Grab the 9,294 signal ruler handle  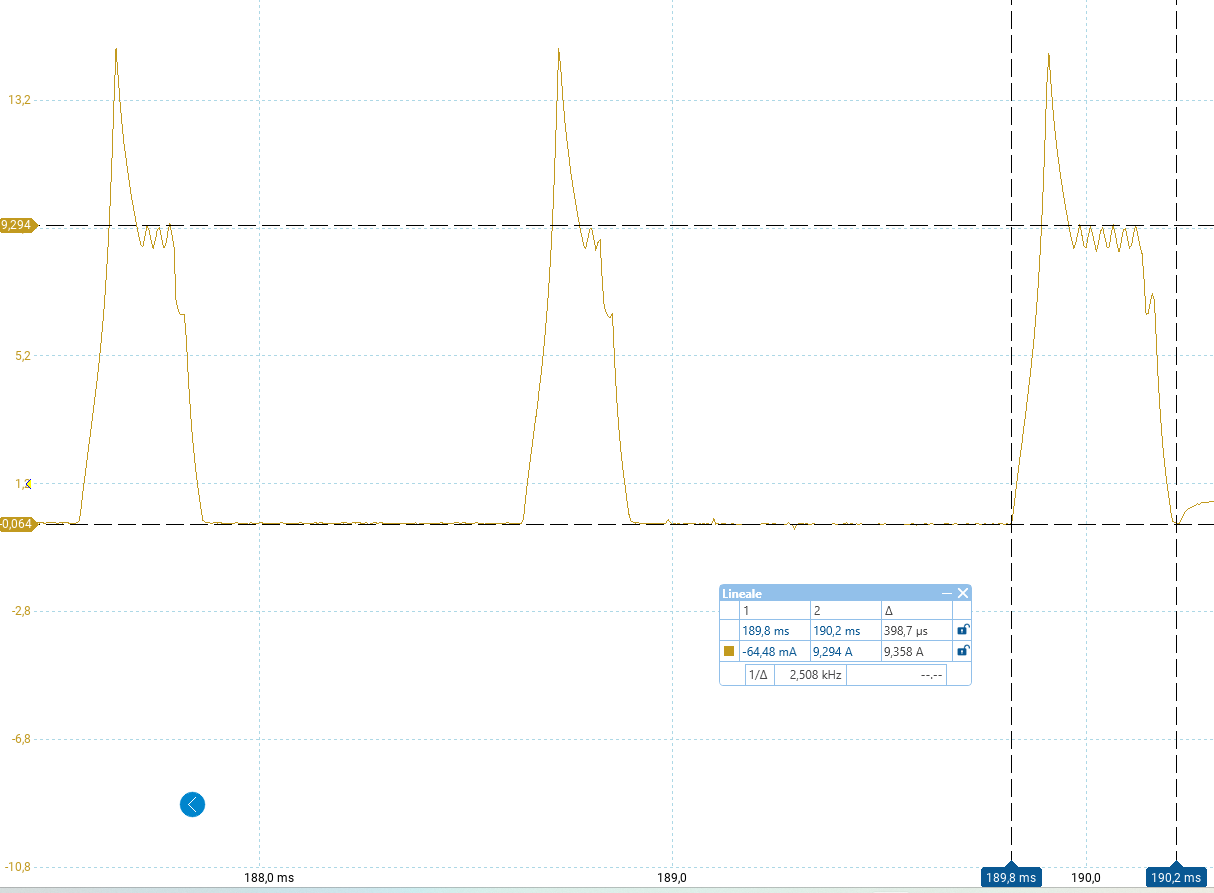[x=18, y=226]
